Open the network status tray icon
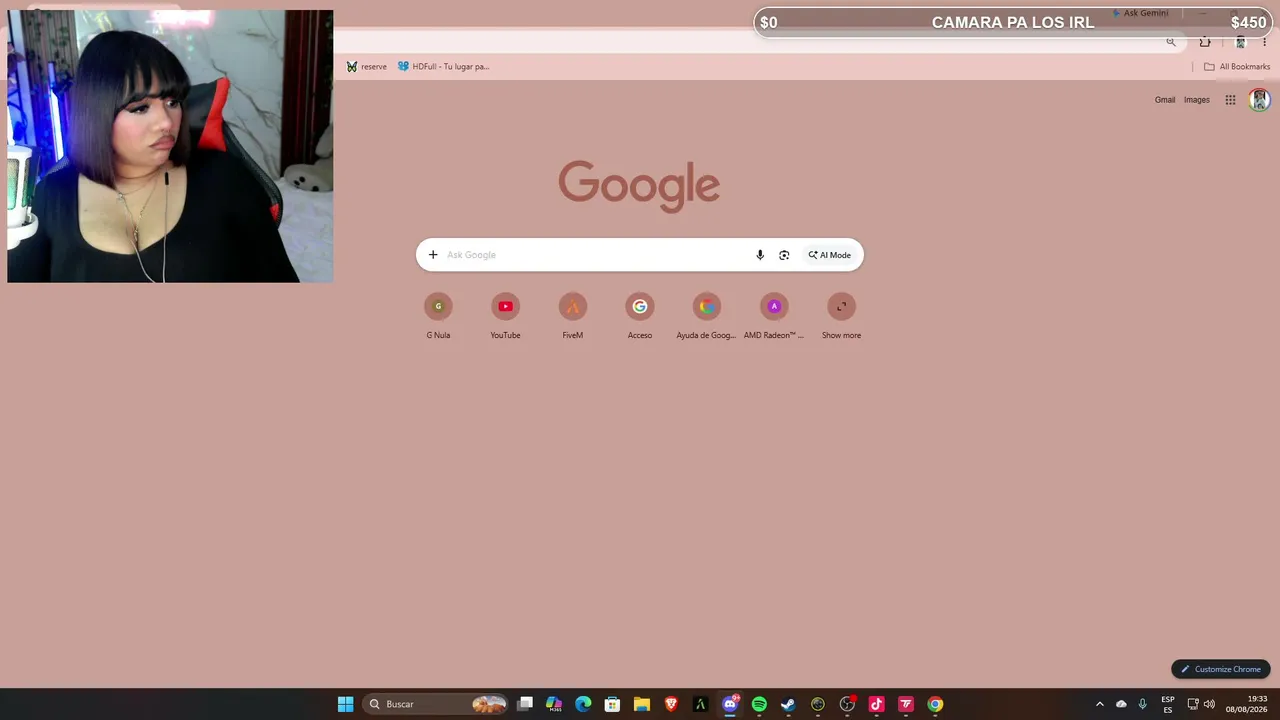 [1193, 704]
